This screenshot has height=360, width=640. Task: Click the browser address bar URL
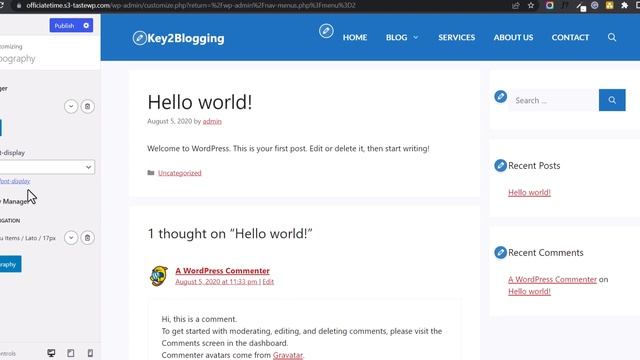click(x=191, y=5)
